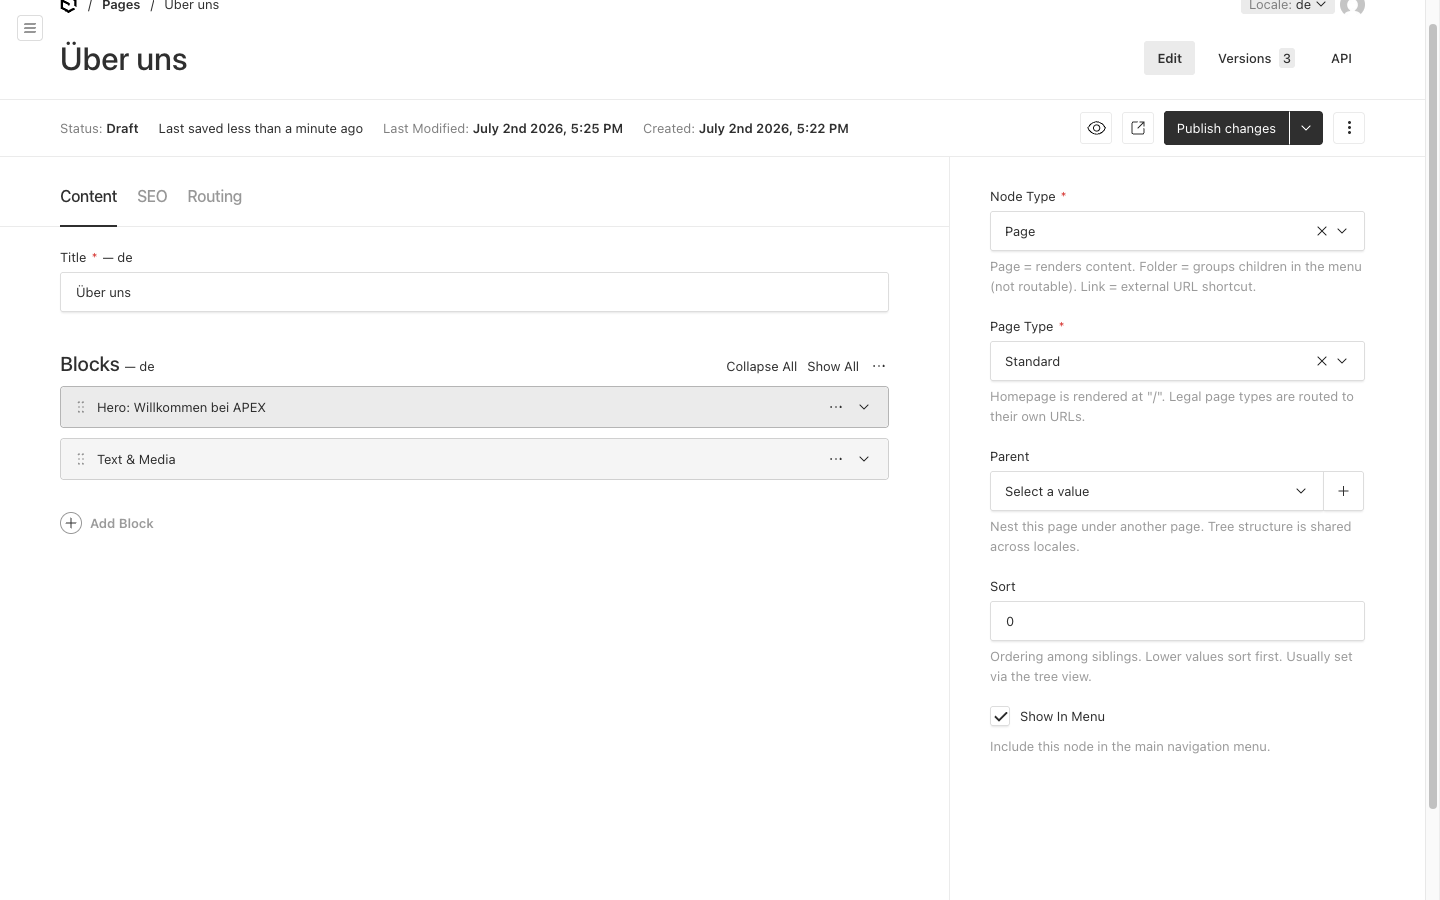Open the hamburger navigation menu
Viewport: 1440px width, 900px height.
30,28
